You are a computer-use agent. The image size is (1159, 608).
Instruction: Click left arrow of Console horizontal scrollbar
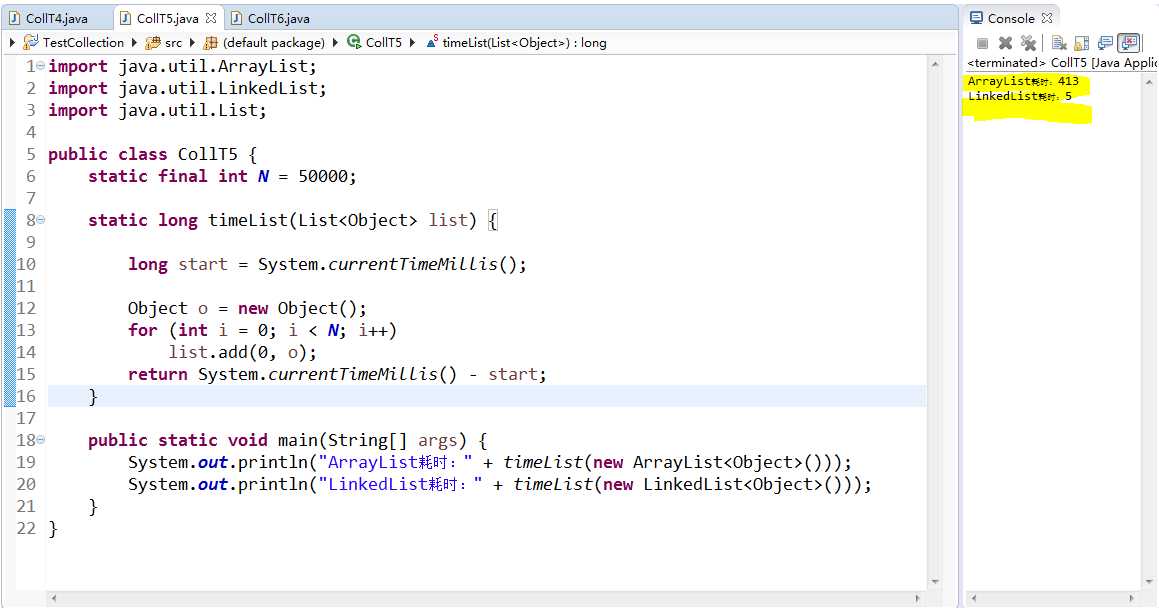pos(973,598)
